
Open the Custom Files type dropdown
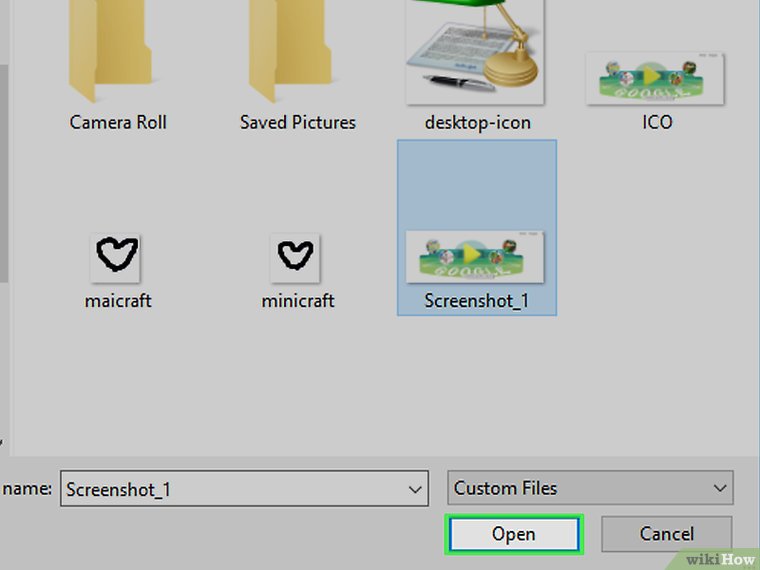[590, 489]
